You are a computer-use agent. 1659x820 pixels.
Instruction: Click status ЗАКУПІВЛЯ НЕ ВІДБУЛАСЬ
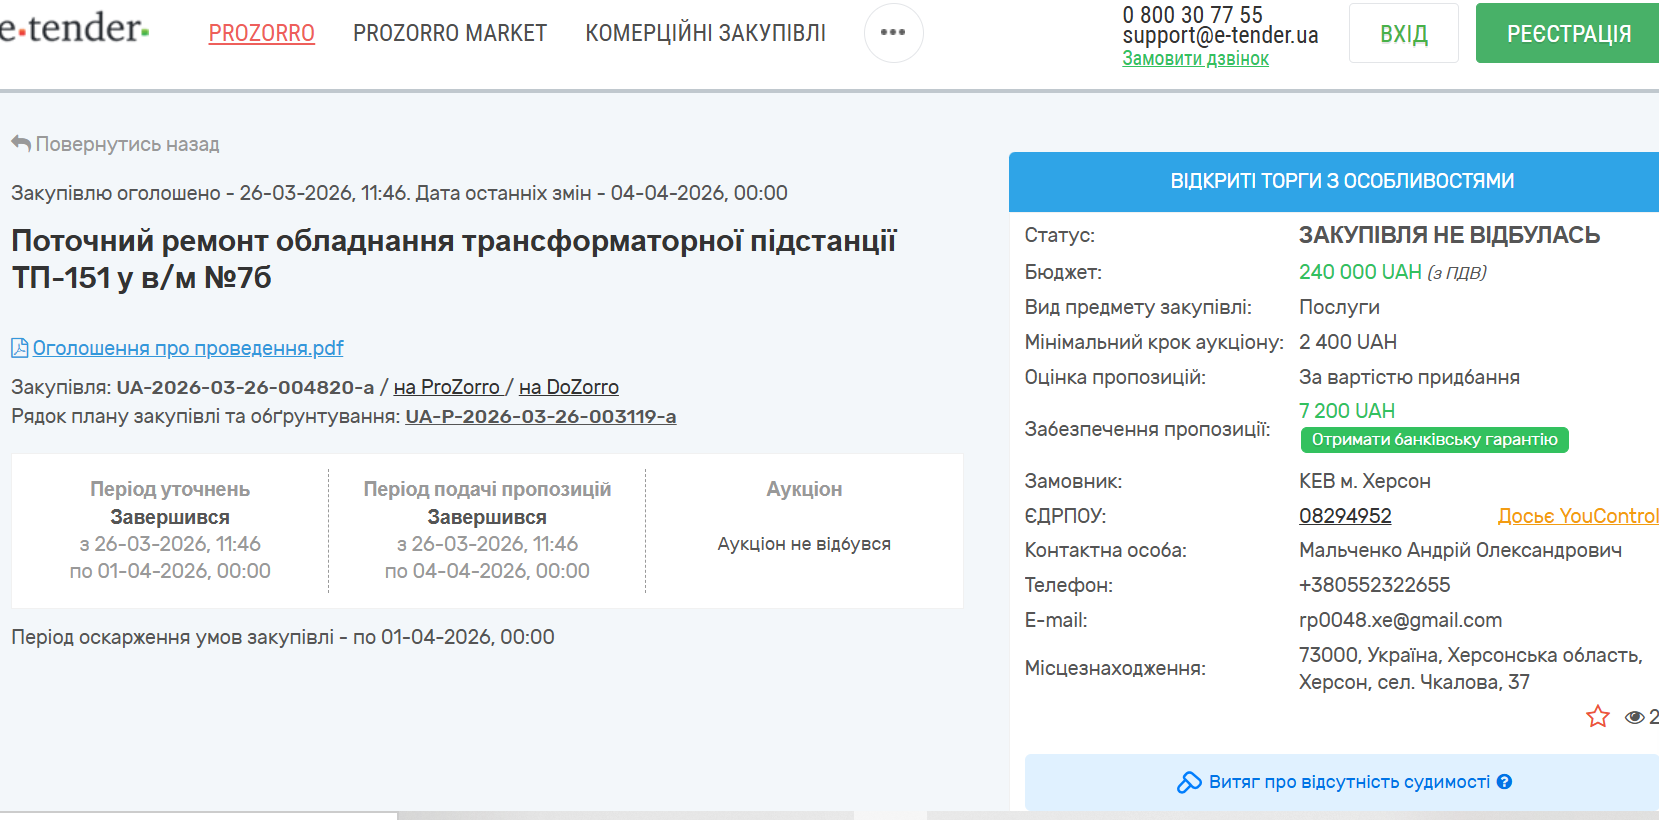1449,235
